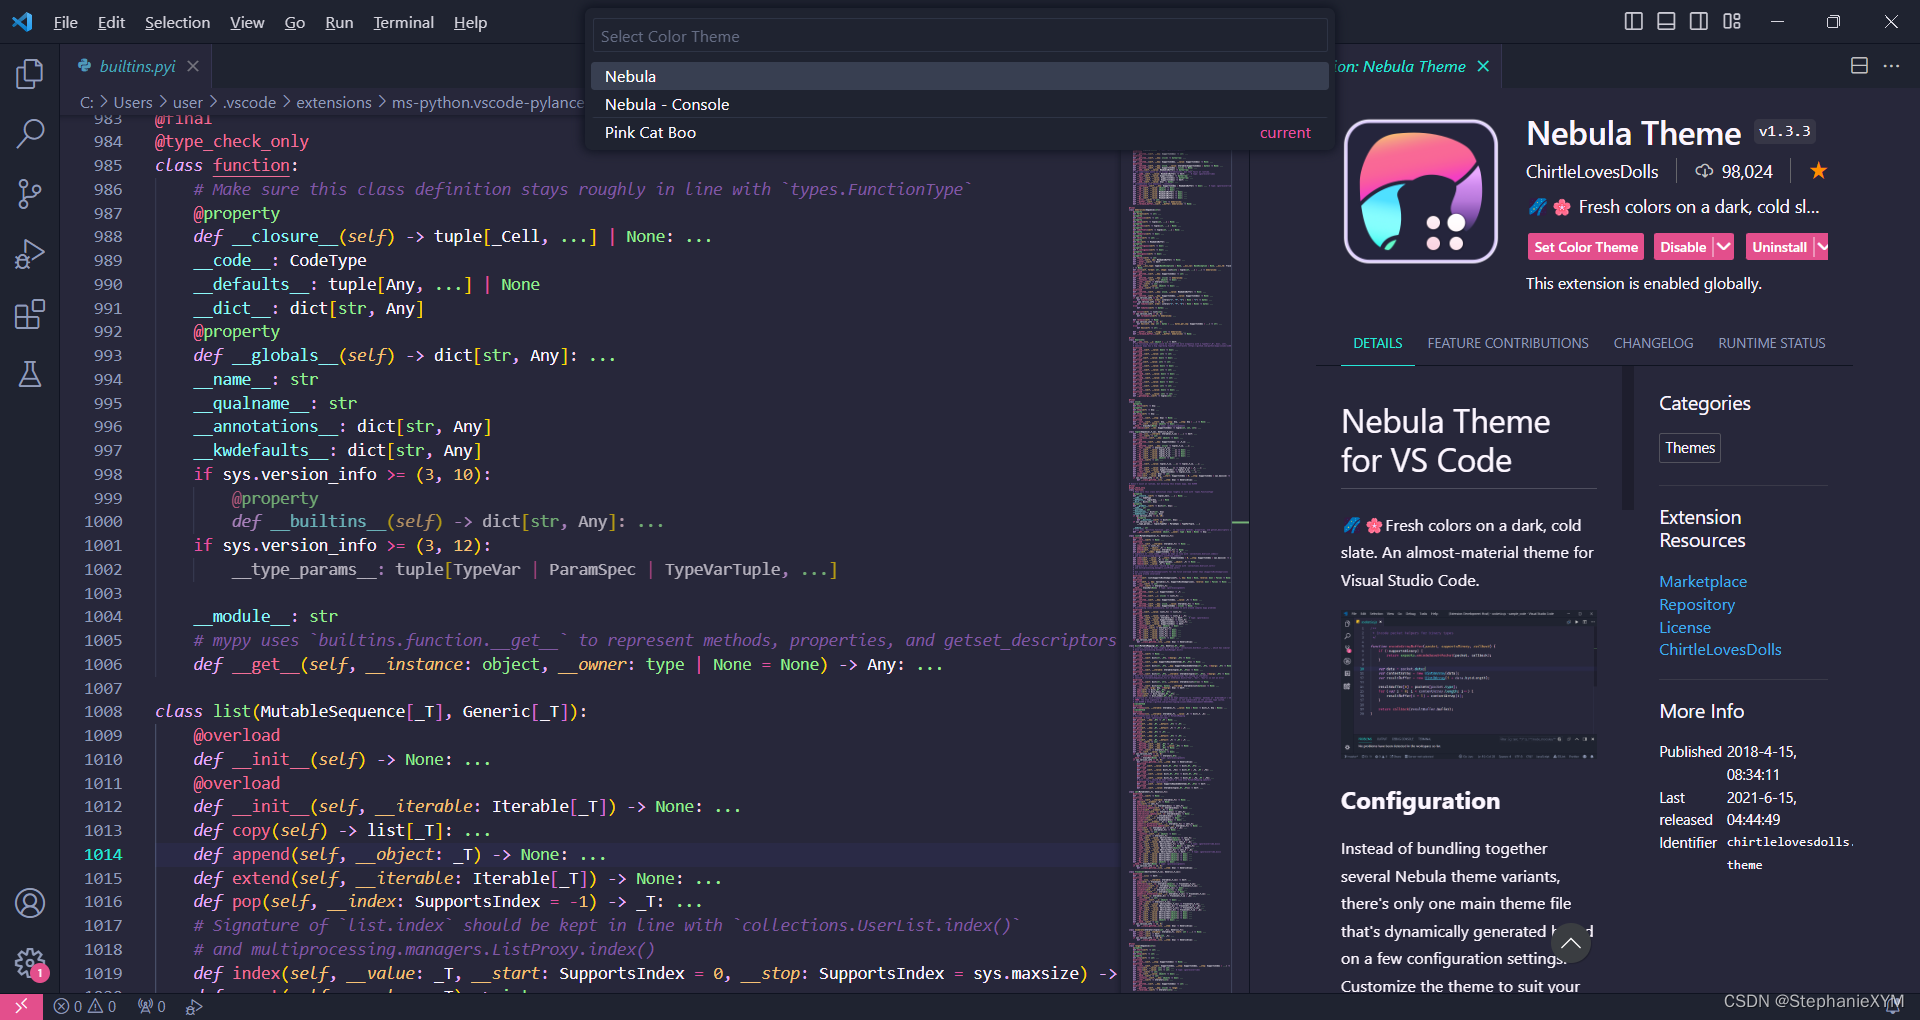Open the View menu

[247, 22]
